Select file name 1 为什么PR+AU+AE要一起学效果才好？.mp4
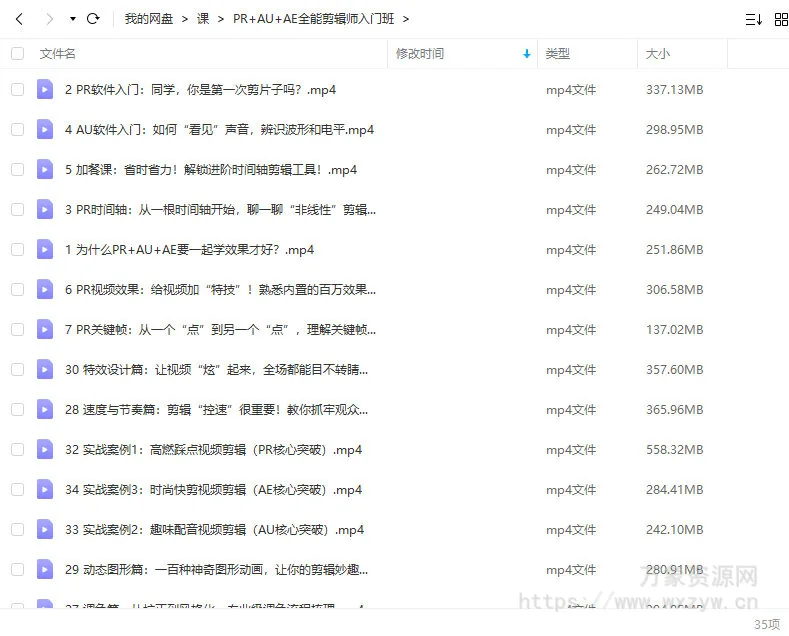Viewport: 789px width, 636px height. click(x=189, y=250)
